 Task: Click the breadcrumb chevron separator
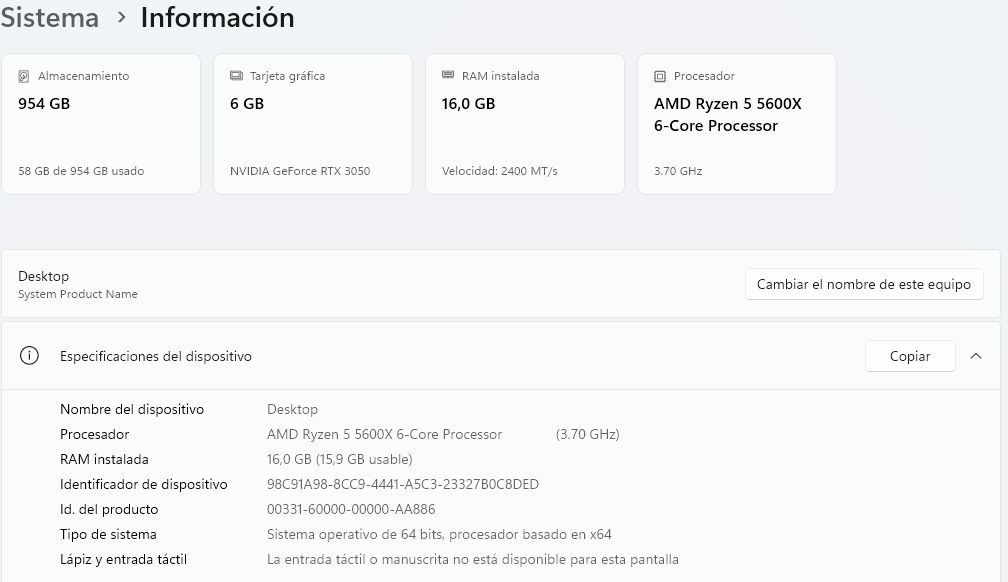(x=122, y=17)
